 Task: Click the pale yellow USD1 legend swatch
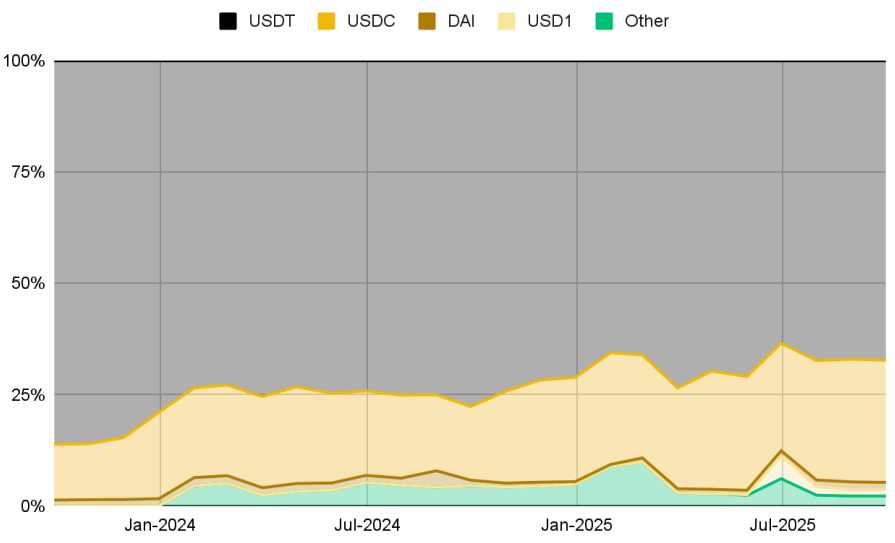[507, 21]
